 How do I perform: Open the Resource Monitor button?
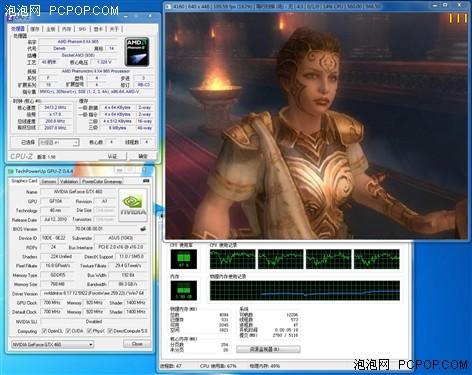point(268,349)
